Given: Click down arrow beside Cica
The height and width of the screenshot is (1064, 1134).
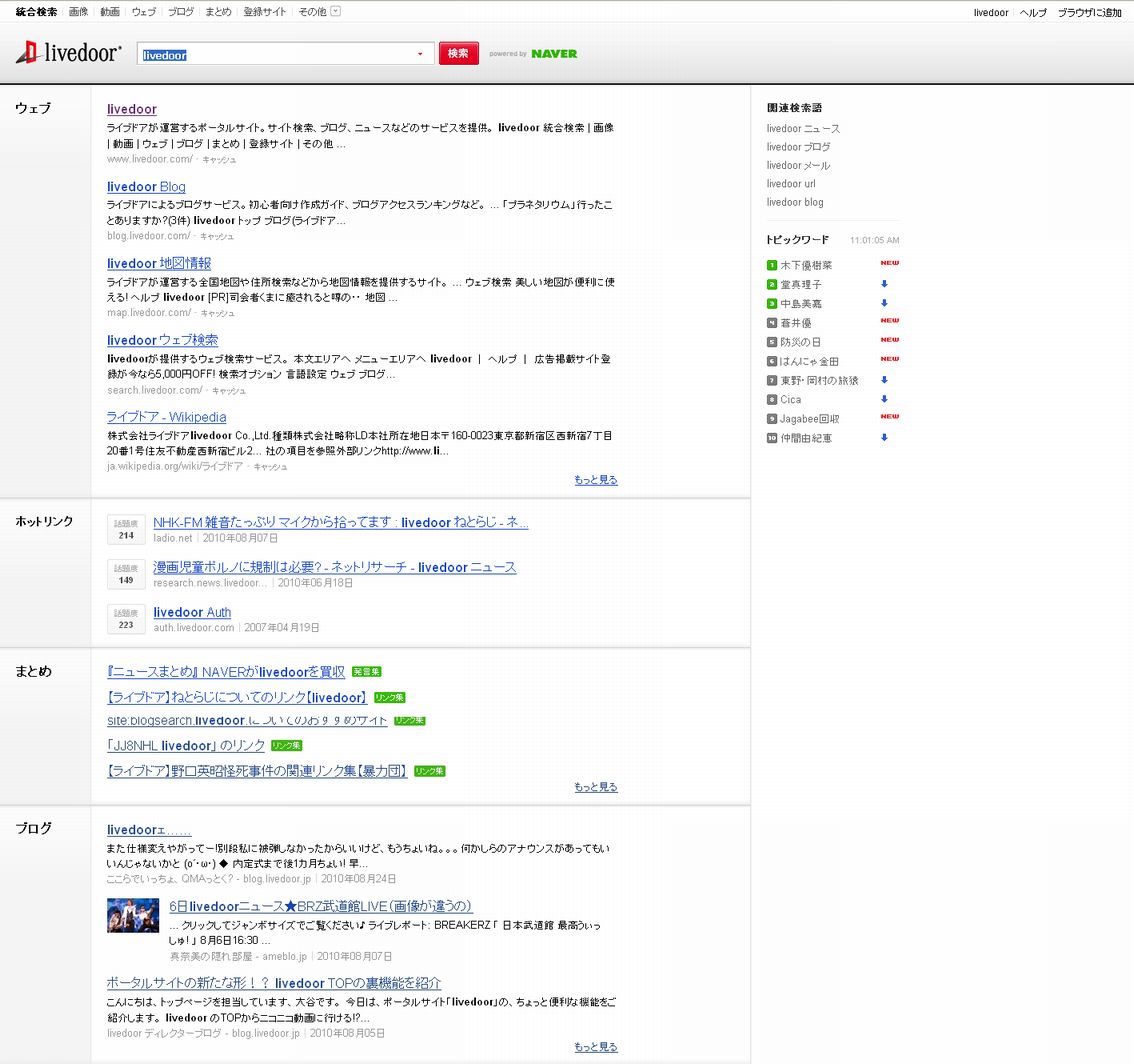Looking at the screenshot, I should click(x=884, y=399).
